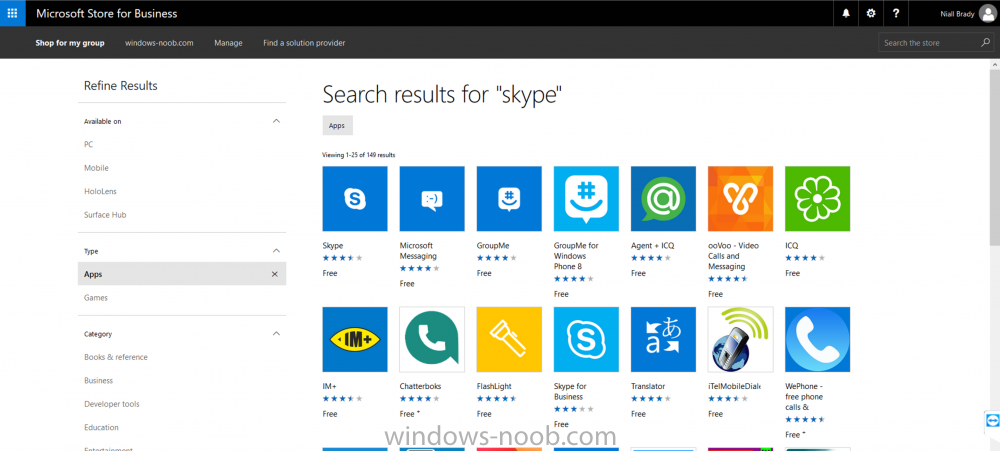Viewport: 1000px width, 451px height.
Task: Open Find a solution provider
Action: coord(304,43)
